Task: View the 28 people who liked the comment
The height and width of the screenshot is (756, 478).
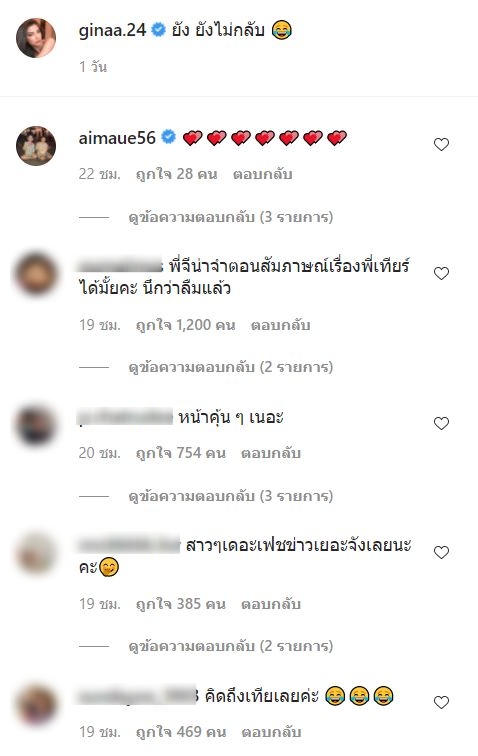Action: pos(177,174)
